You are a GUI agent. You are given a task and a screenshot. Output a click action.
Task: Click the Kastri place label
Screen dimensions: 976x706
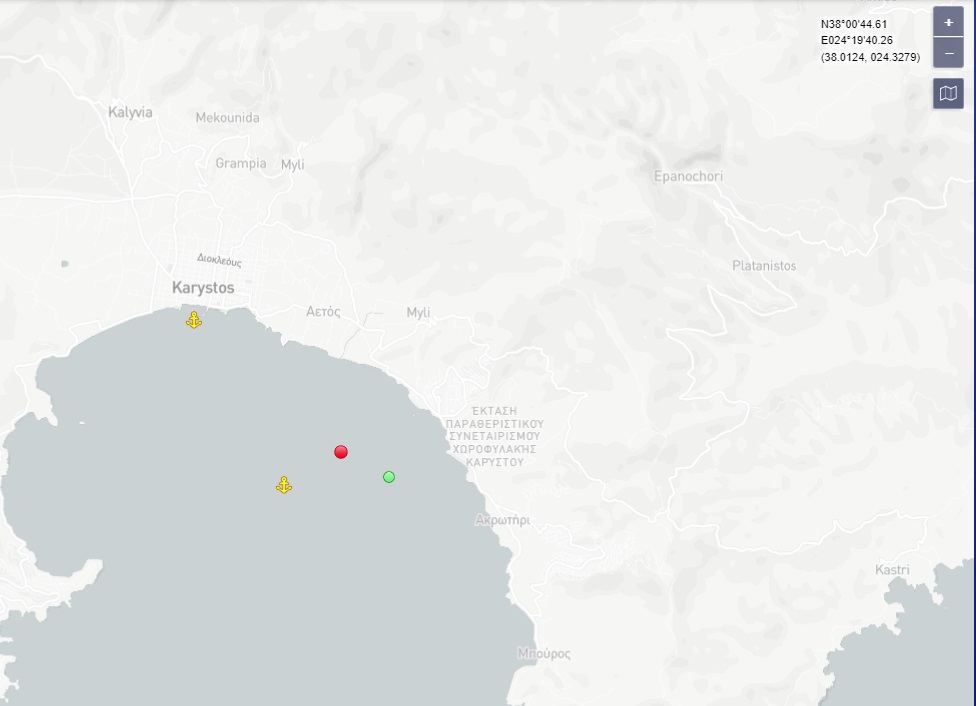[x=892, y=570]
